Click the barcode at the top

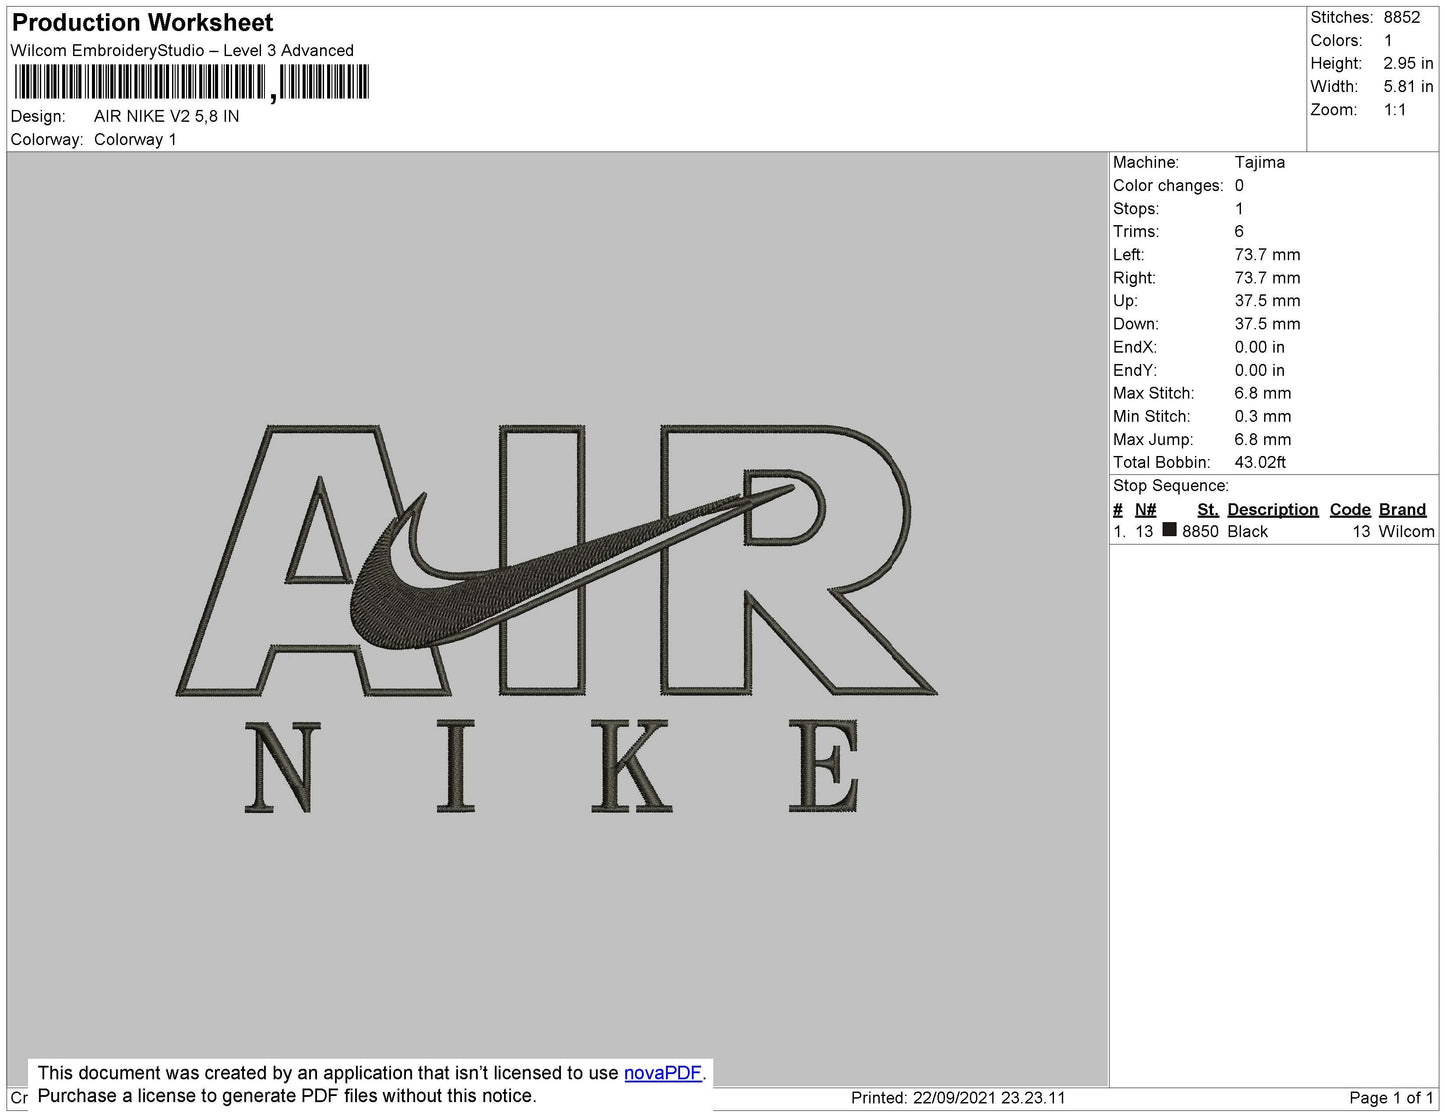[x=191, y=83]
